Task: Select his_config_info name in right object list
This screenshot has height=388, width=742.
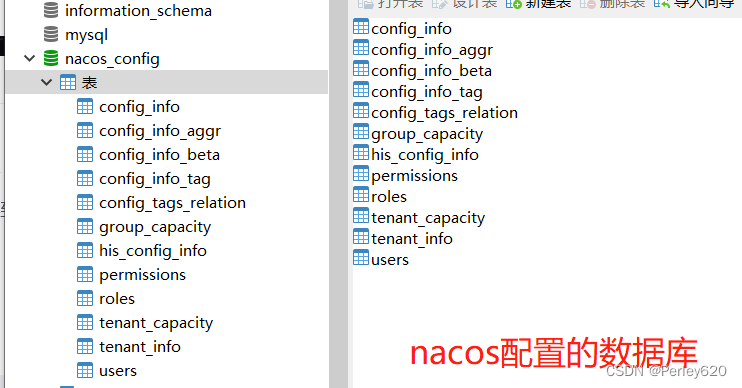Action: (x=425, y=156)
